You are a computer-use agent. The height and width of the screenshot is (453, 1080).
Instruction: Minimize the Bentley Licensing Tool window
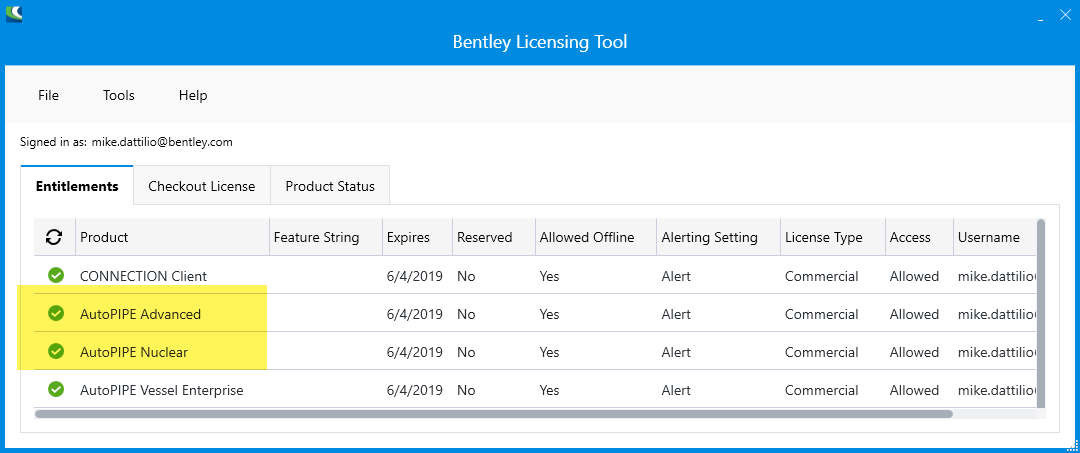point(1041,15)
